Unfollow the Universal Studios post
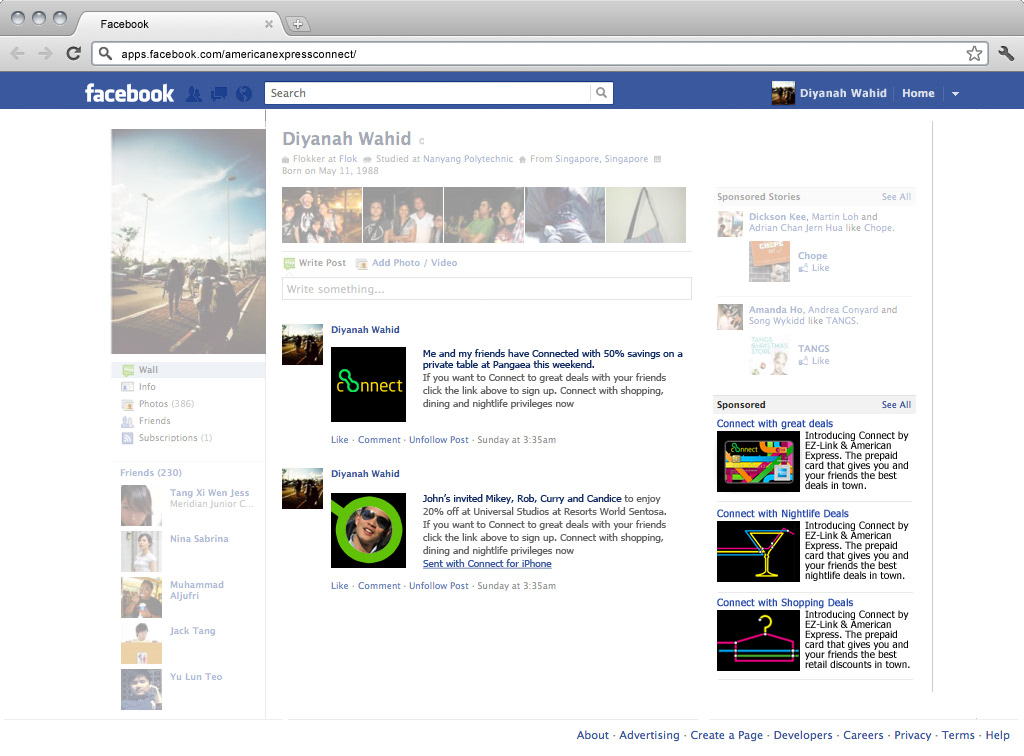This screenshot has height=756, width=1024. (439, 586)
